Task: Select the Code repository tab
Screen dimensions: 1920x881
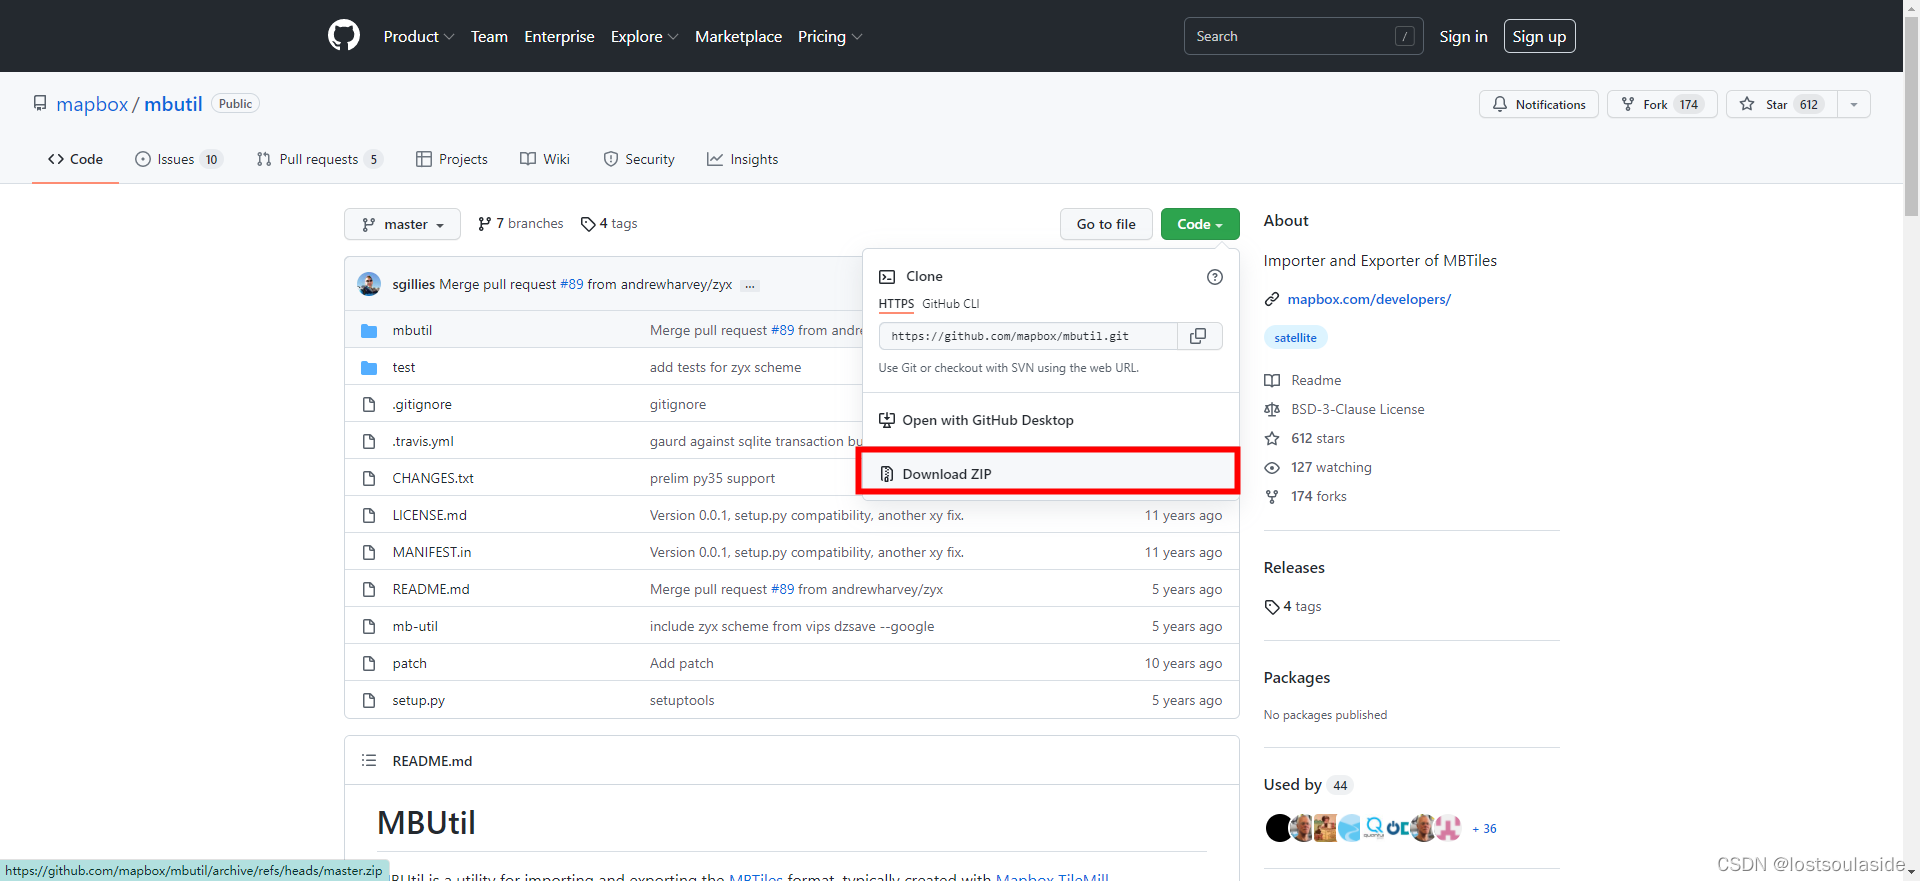Action: pyautogui.click(x=75, y=159)
